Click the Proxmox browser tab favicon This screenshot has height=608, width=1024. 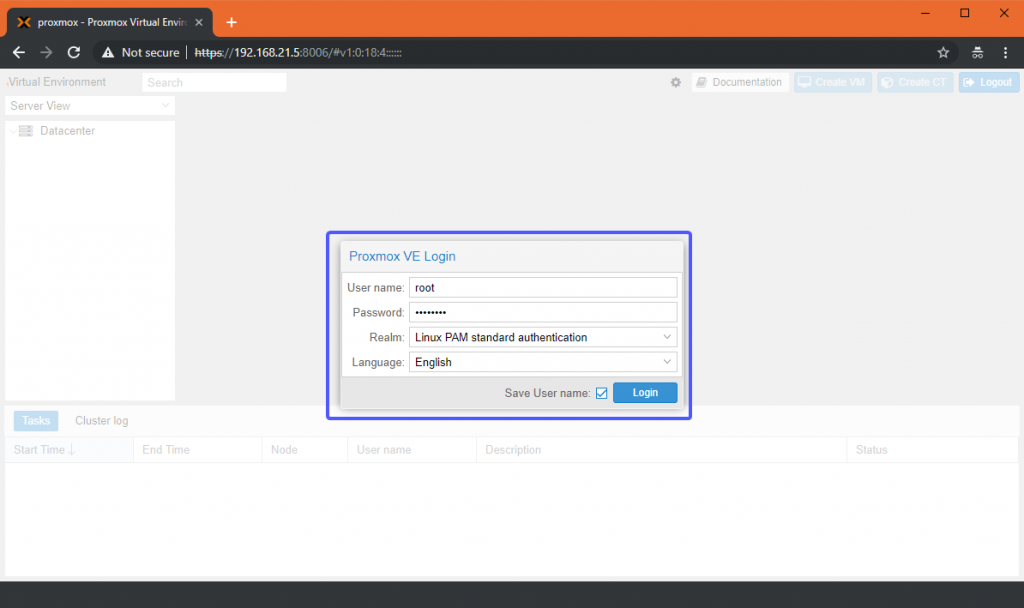(x=24, y=22)
